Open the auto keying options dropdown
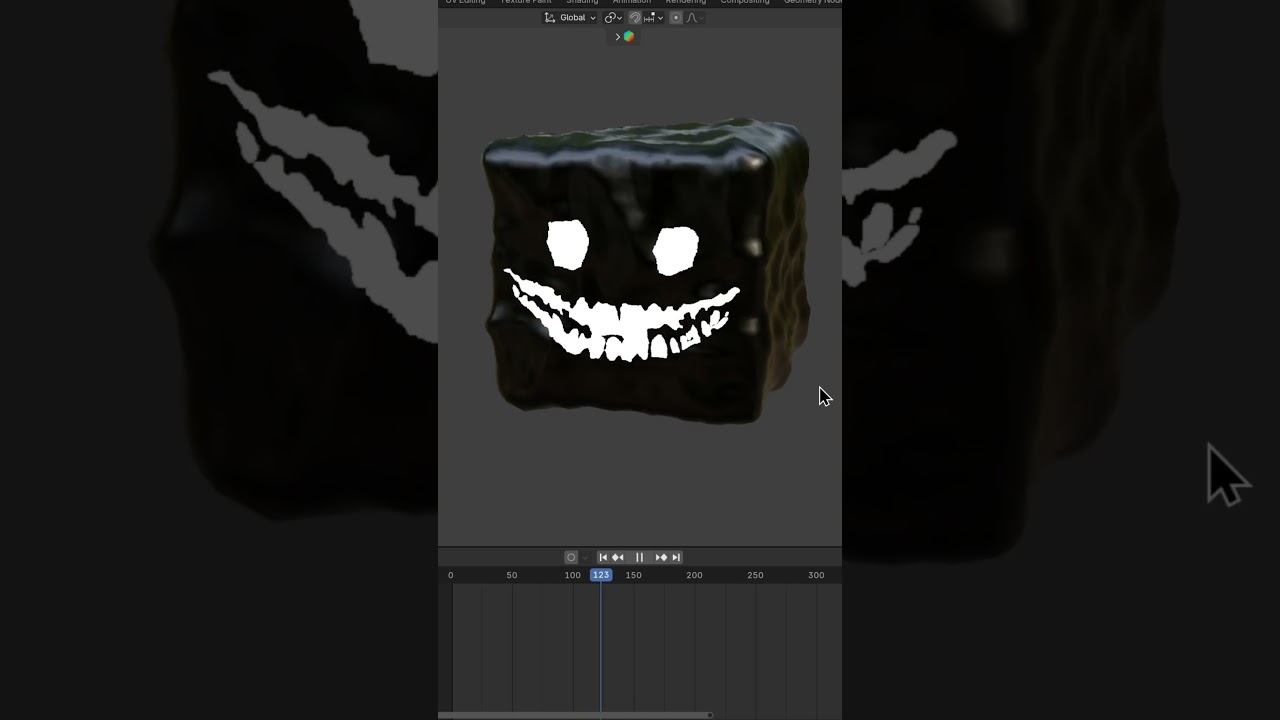The height and width of the screenshot is (720, 1280). click(585, 557)
